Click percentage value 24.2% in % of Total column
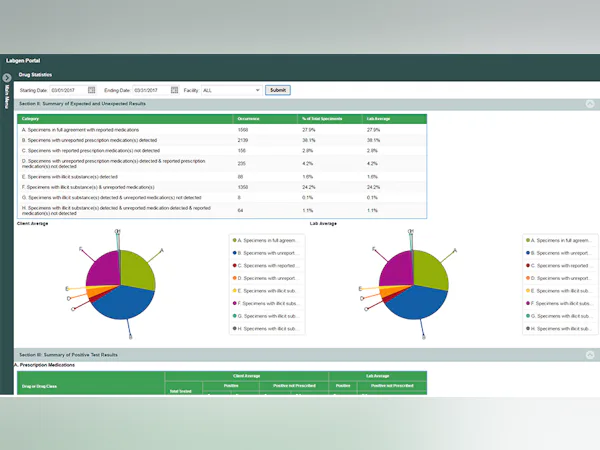This screenshot has height=450, width=600. point(308,187)
